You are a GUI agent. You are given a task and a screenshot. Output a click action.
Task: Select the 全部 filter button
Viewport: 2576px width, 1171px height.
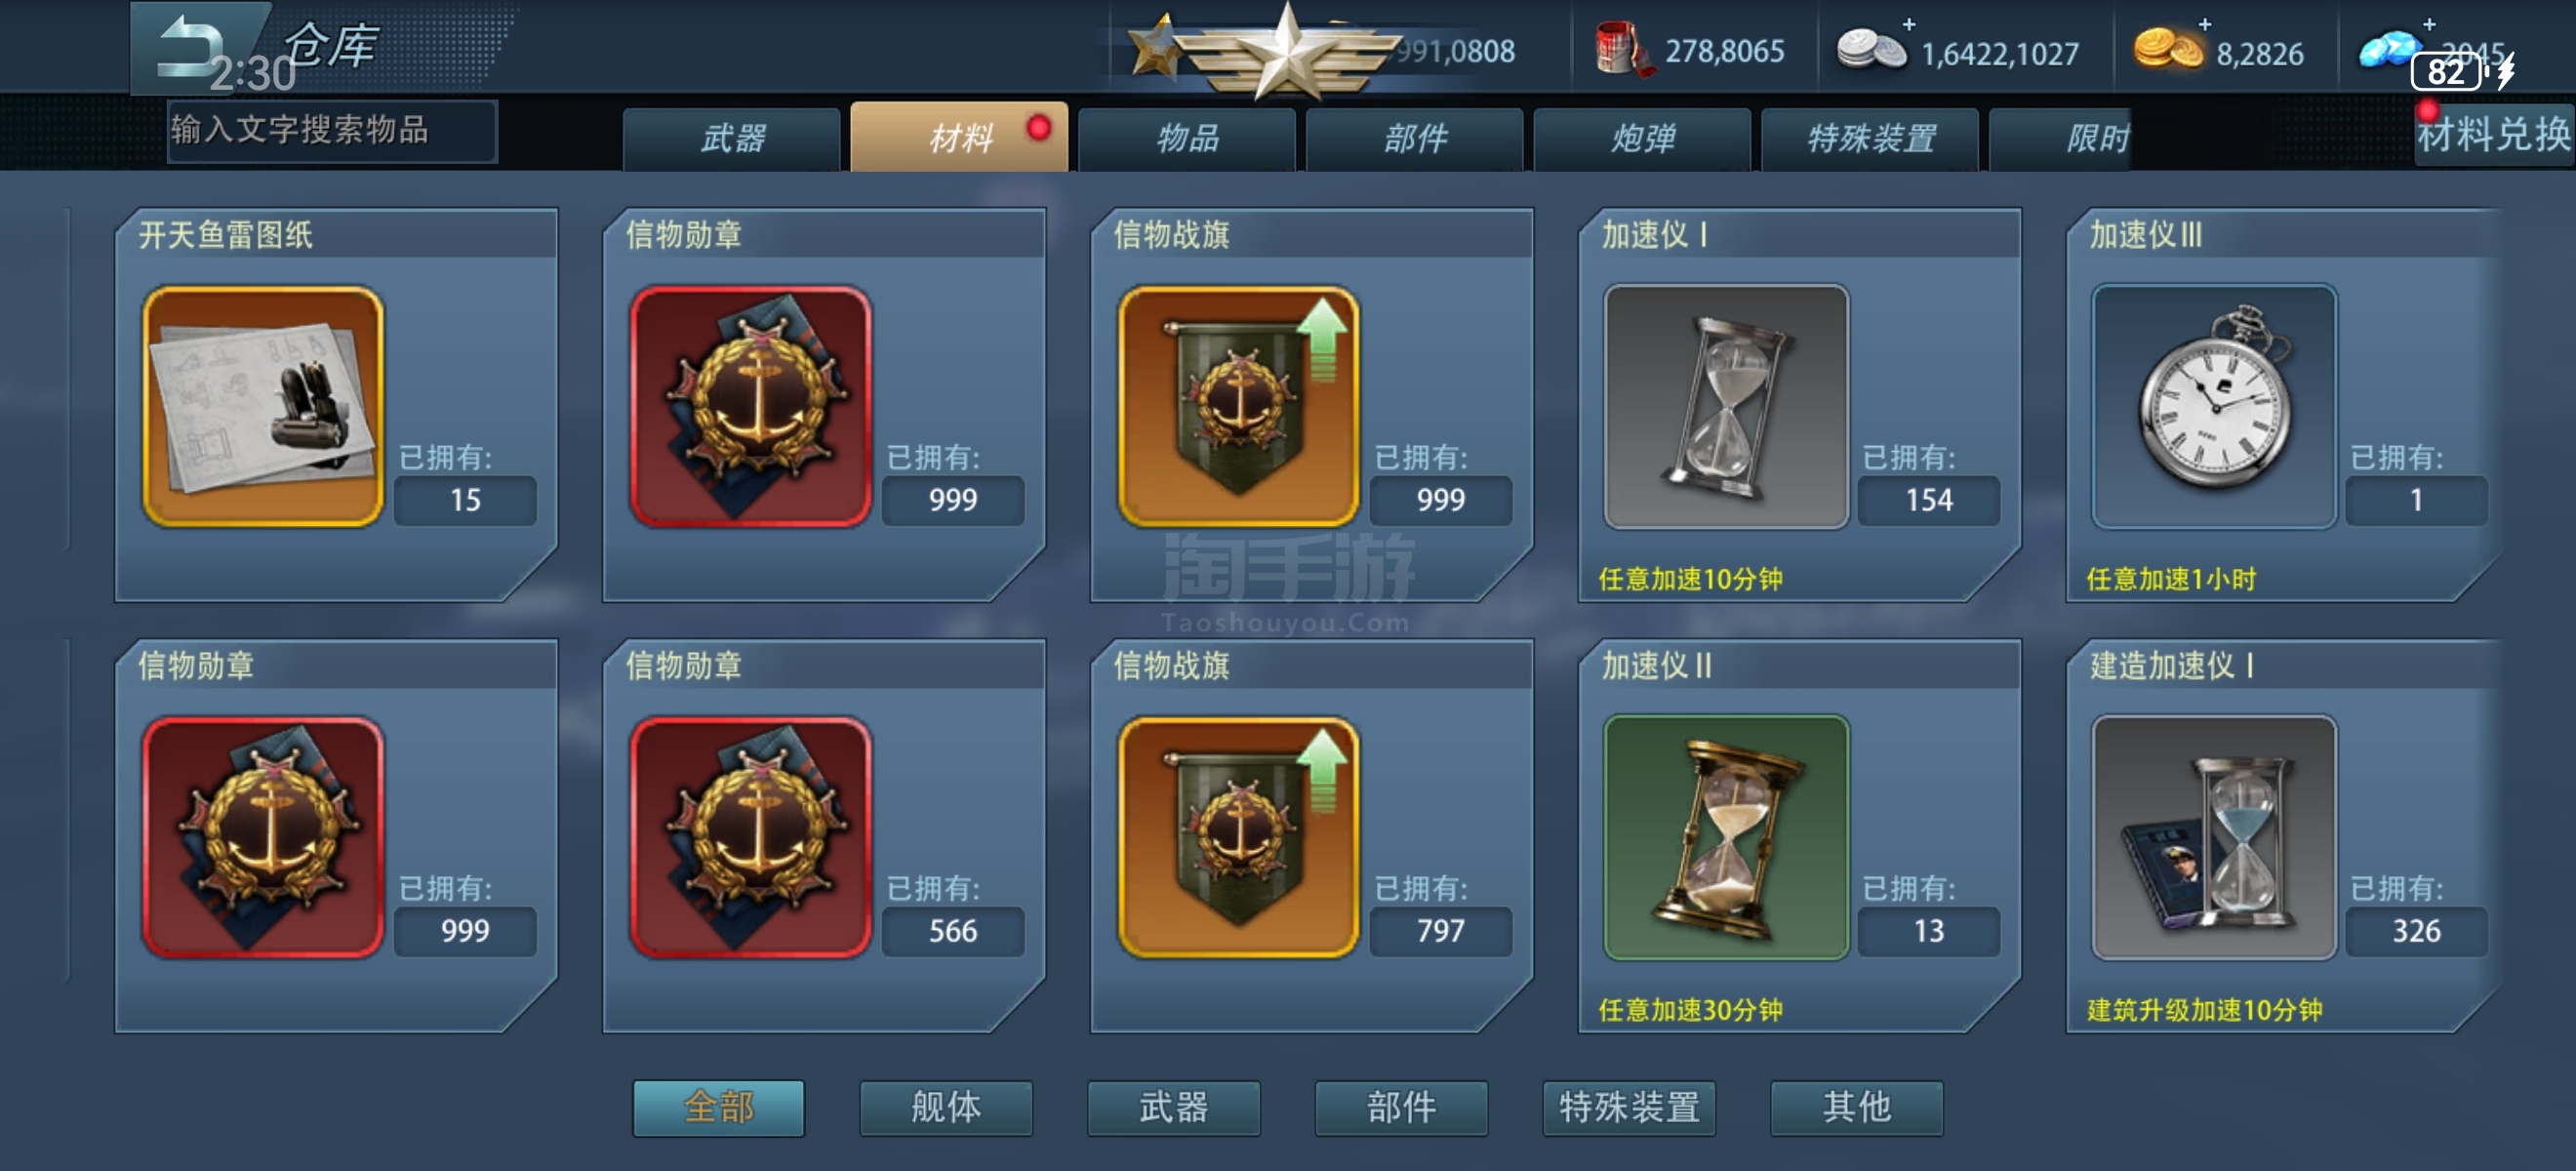coord(718,1107)
